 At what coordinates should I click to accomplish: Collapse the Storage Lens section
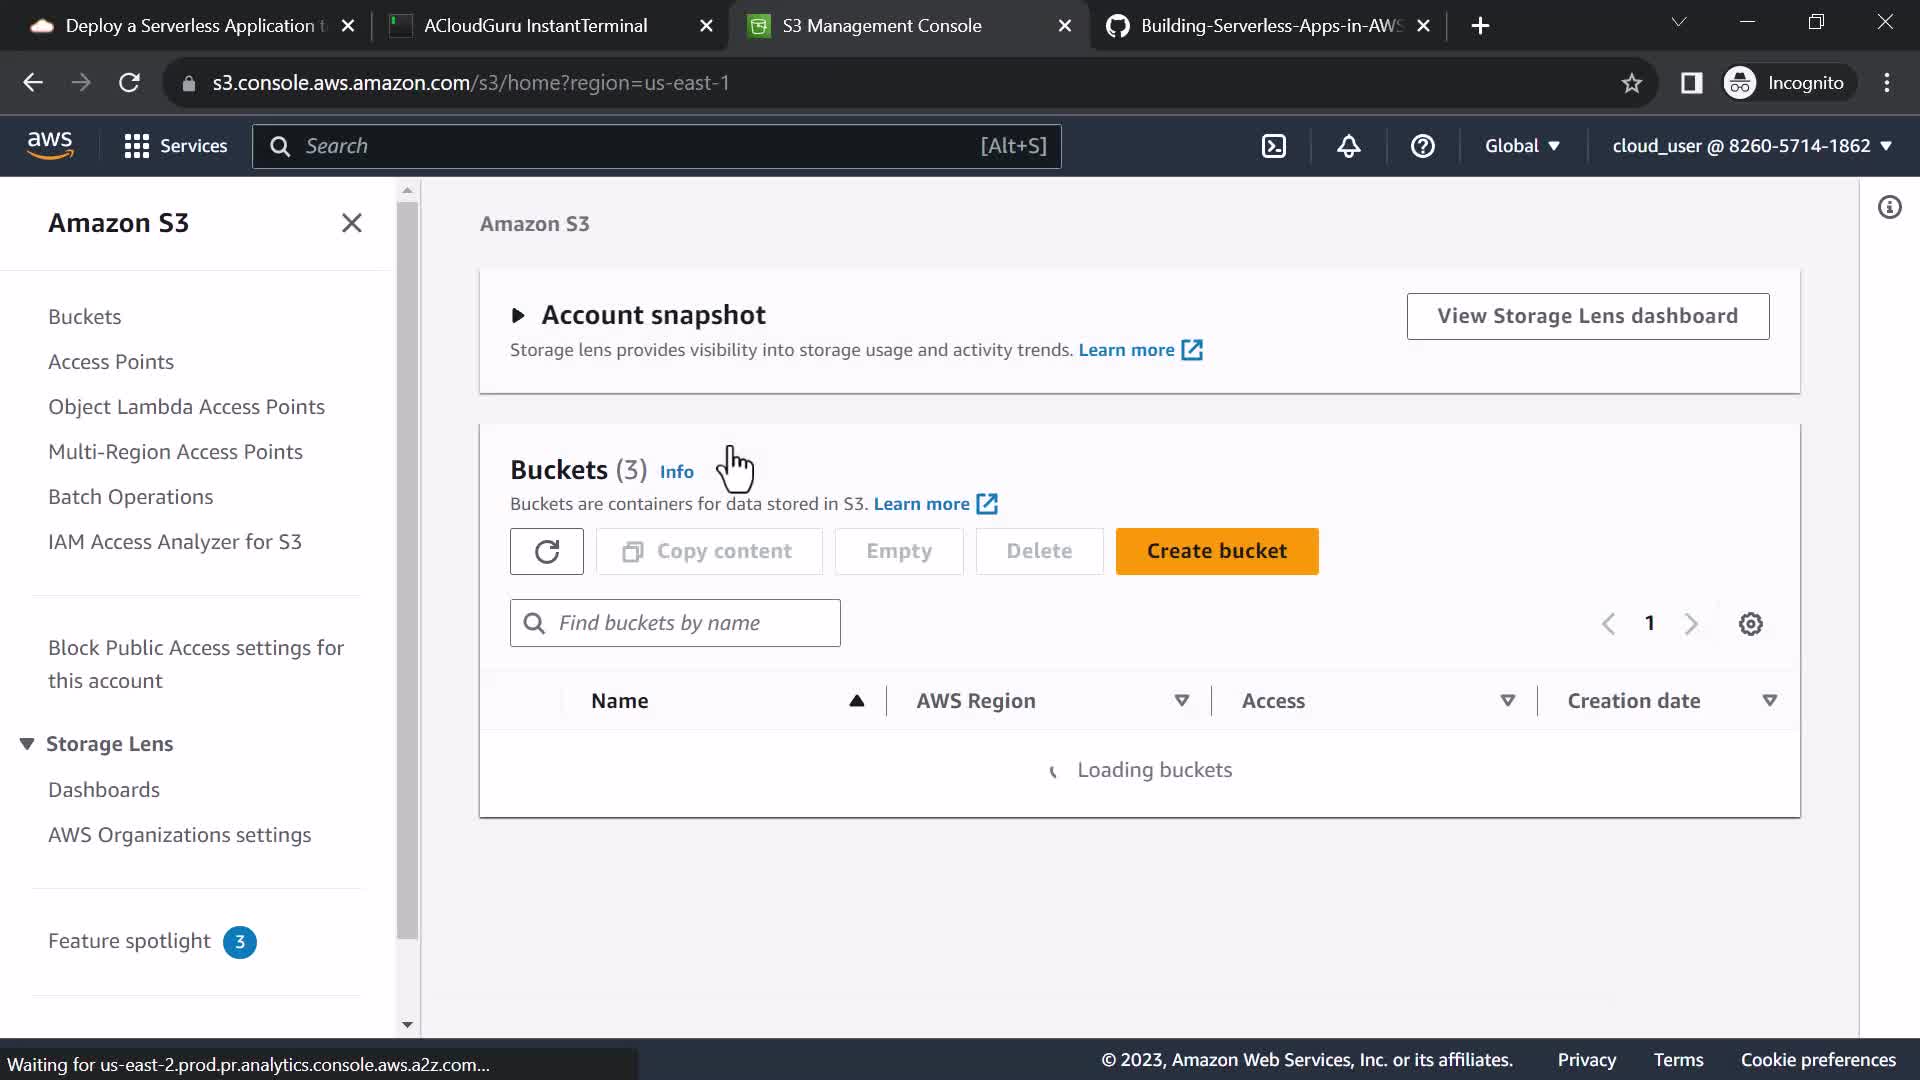pos(27,744)
